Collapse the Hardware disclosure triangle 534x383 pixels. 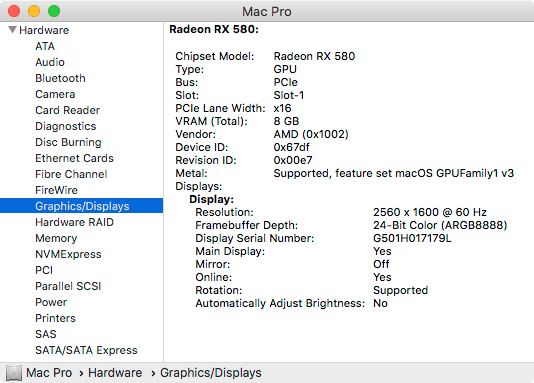(x=12, y=30)
